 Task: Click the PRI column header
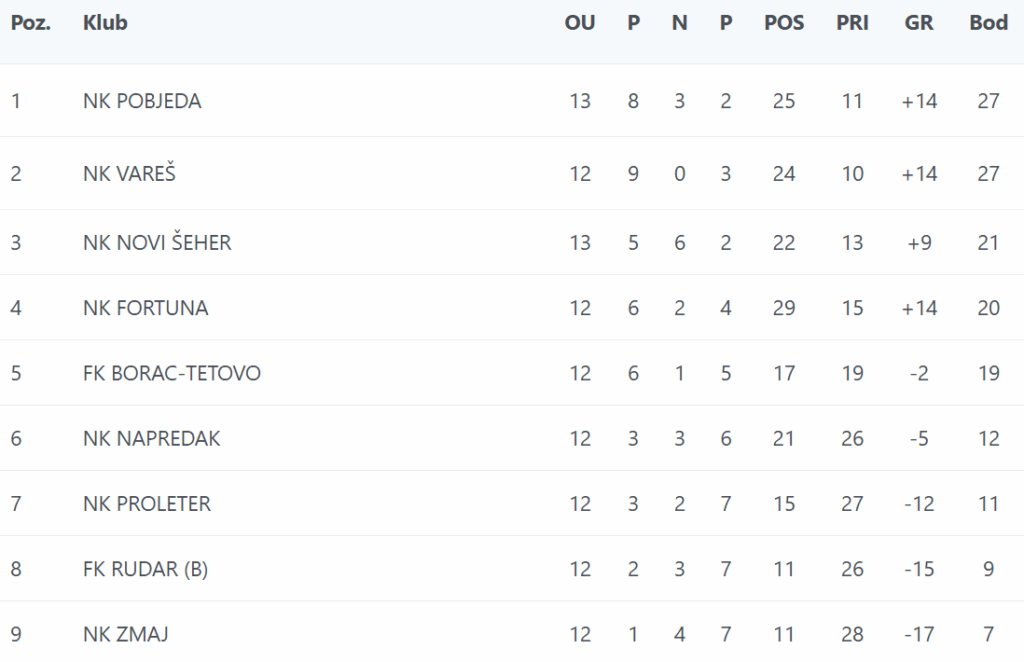click(x=852, y=23)
